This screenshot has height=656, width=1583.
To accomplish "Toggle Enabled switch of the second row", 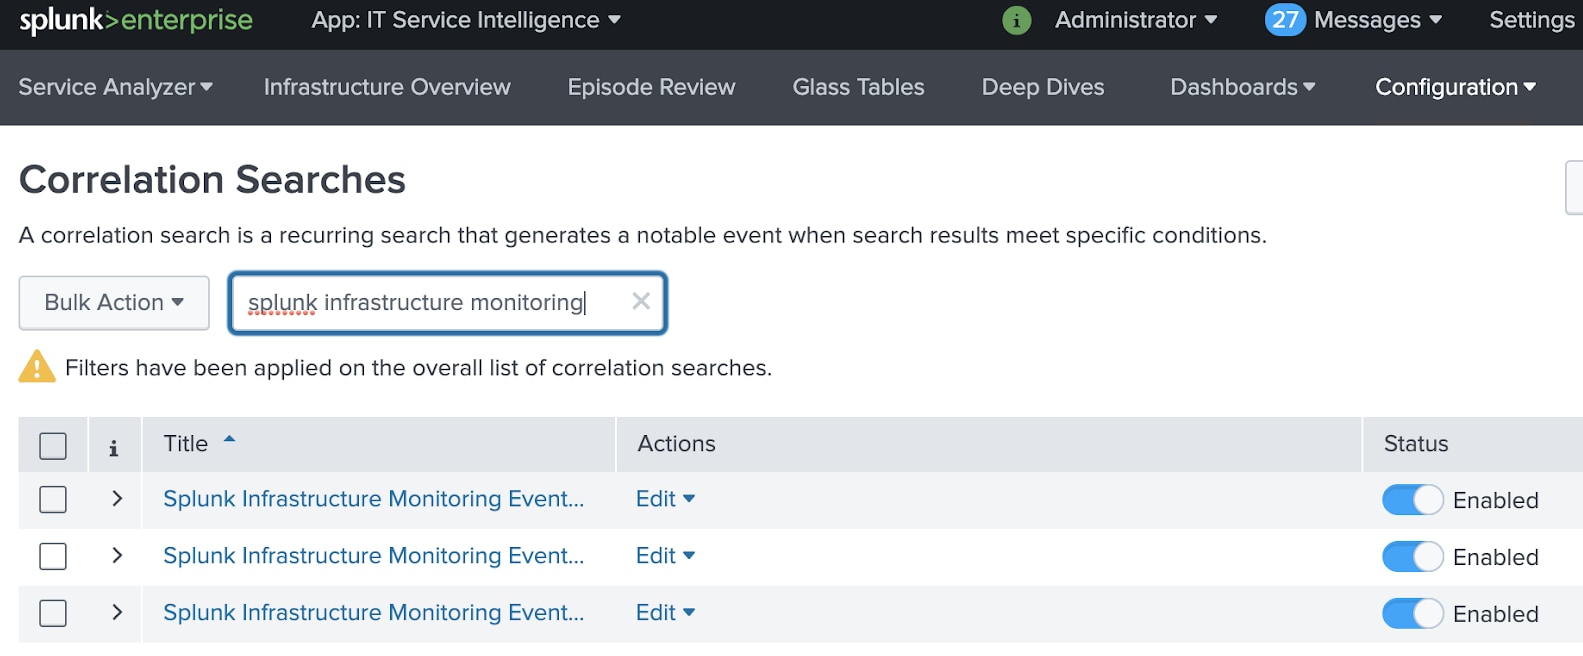I will click(x=1412, y=557).
